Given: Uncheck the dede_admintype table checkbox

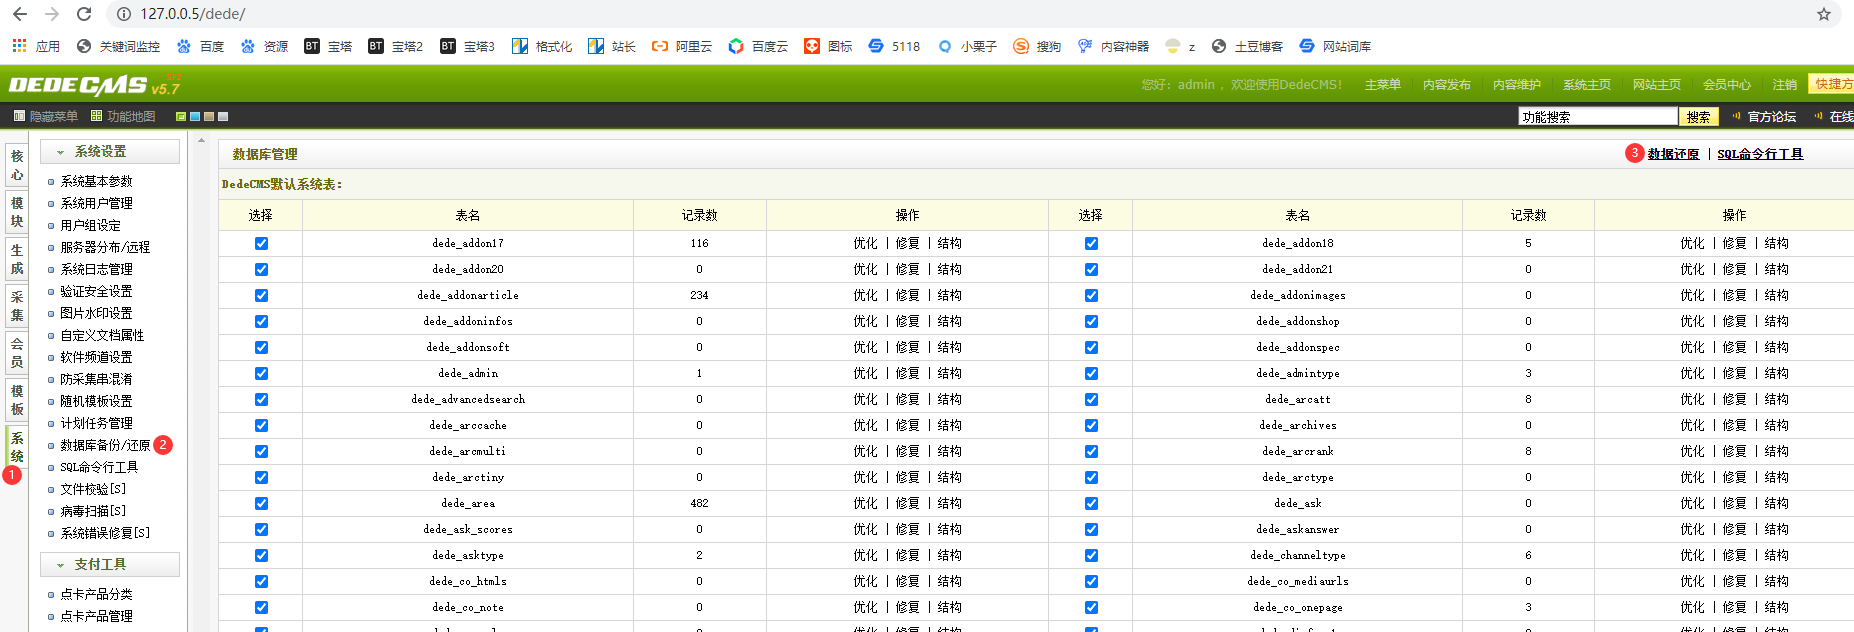Looking at the screenshot, I should click(x=1091, y=373).
